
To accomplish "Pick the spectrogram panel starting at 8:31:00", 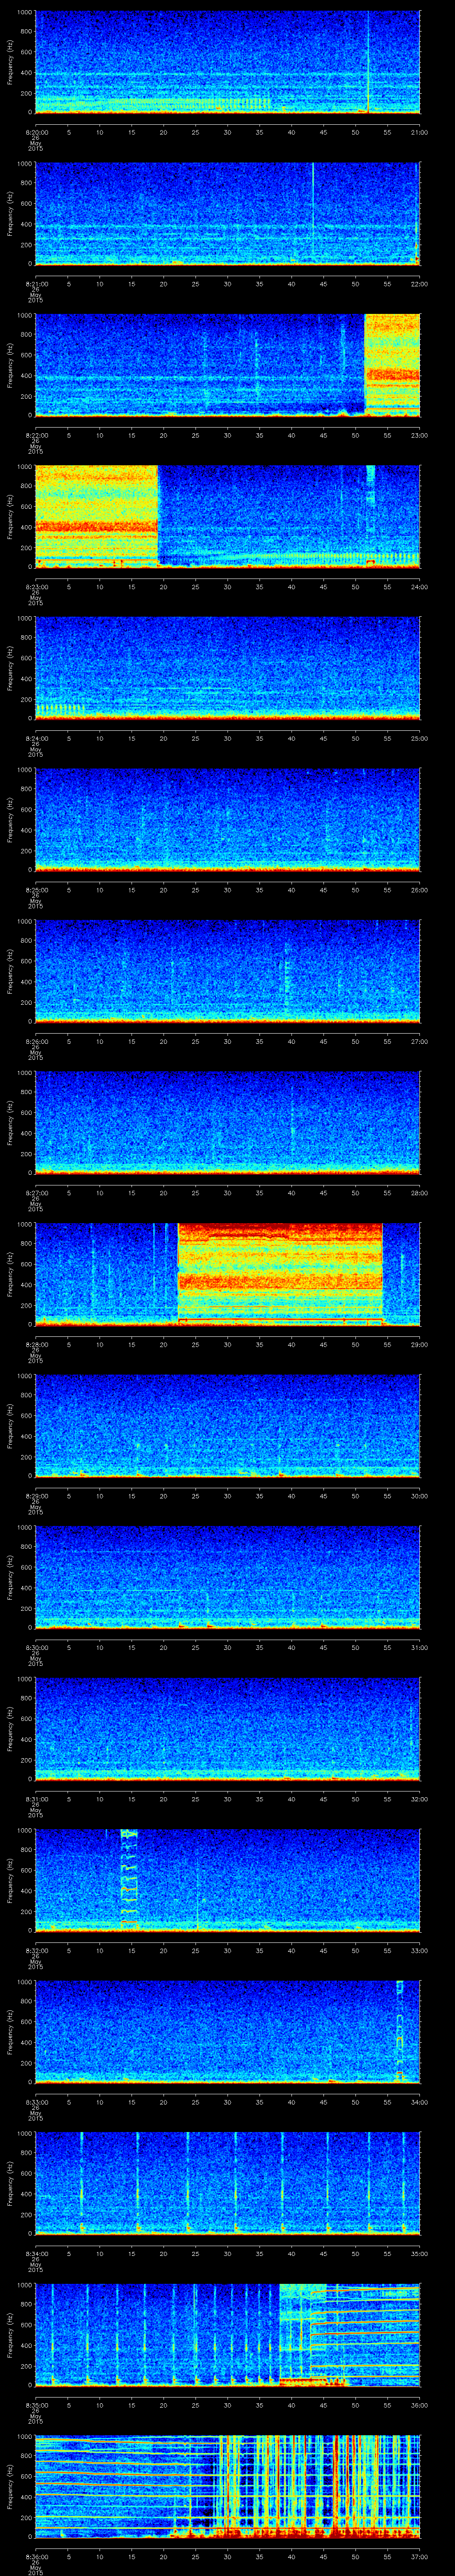I will point(228,1728).
